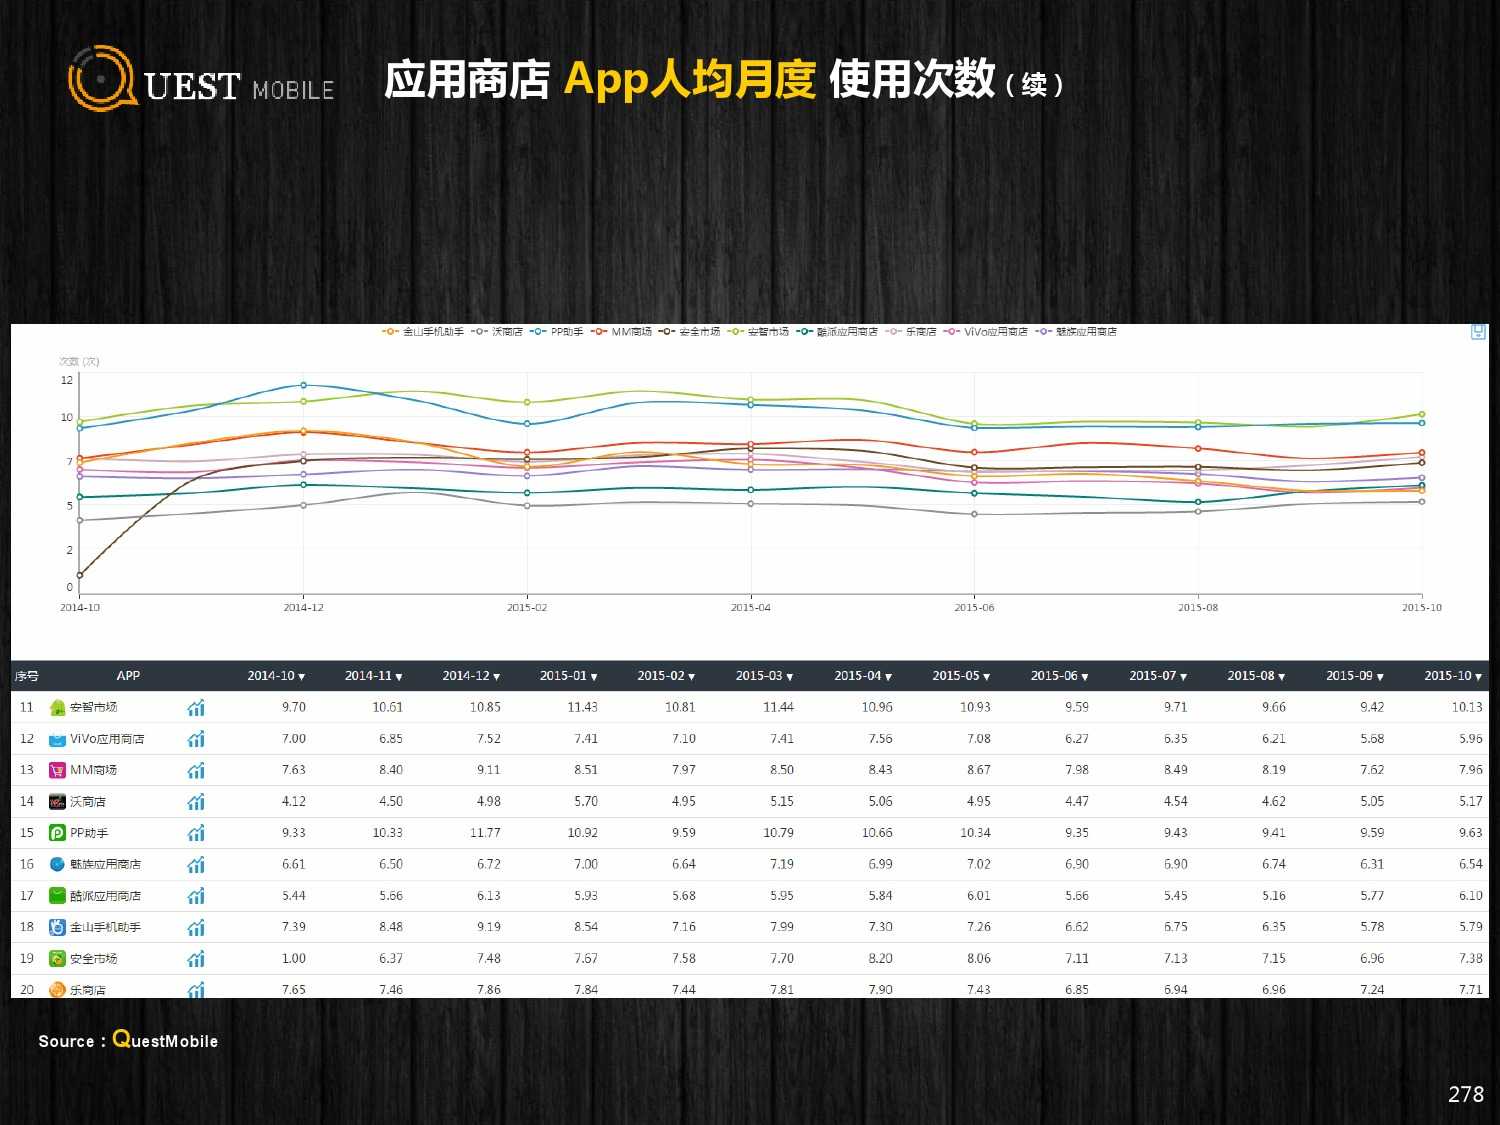Click the MM商场 shopping cart icon
1500x1125 pixels.
click(x=57, y=770)
